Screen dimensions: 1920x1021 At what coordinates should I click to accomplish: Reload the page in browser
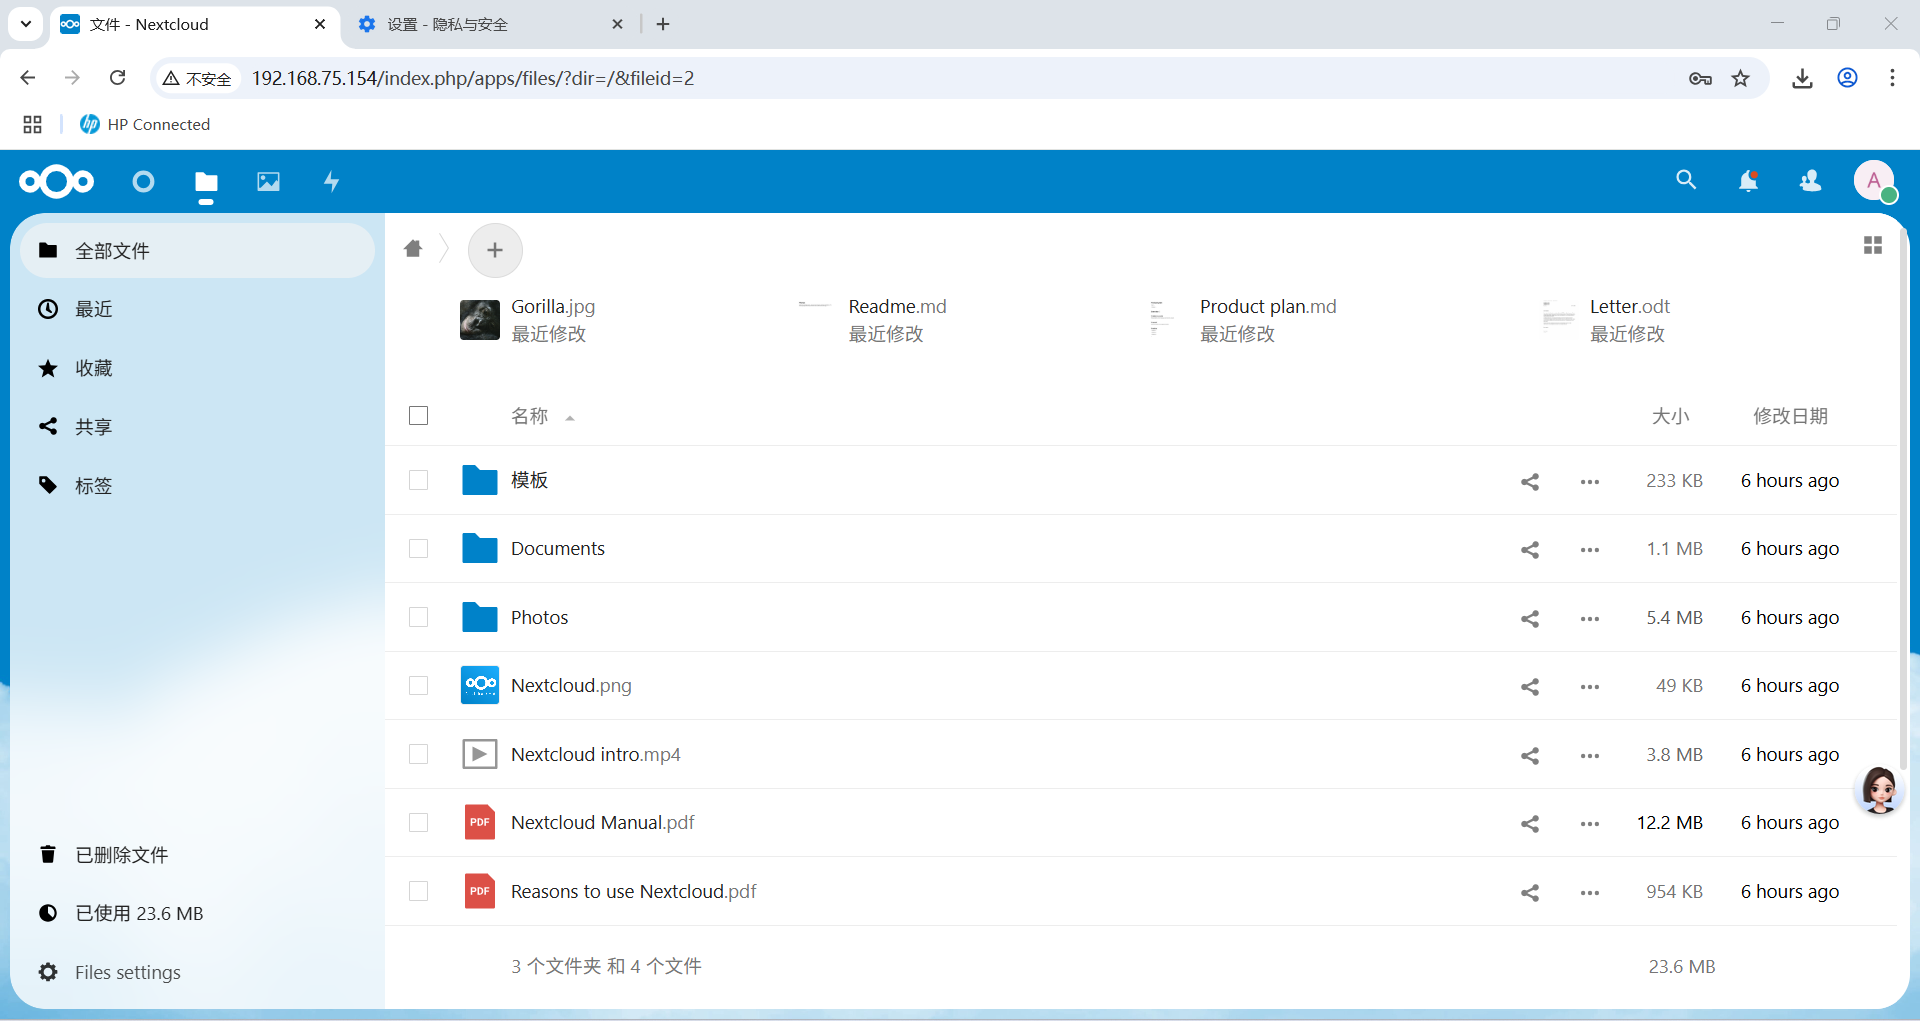point(118,78)
